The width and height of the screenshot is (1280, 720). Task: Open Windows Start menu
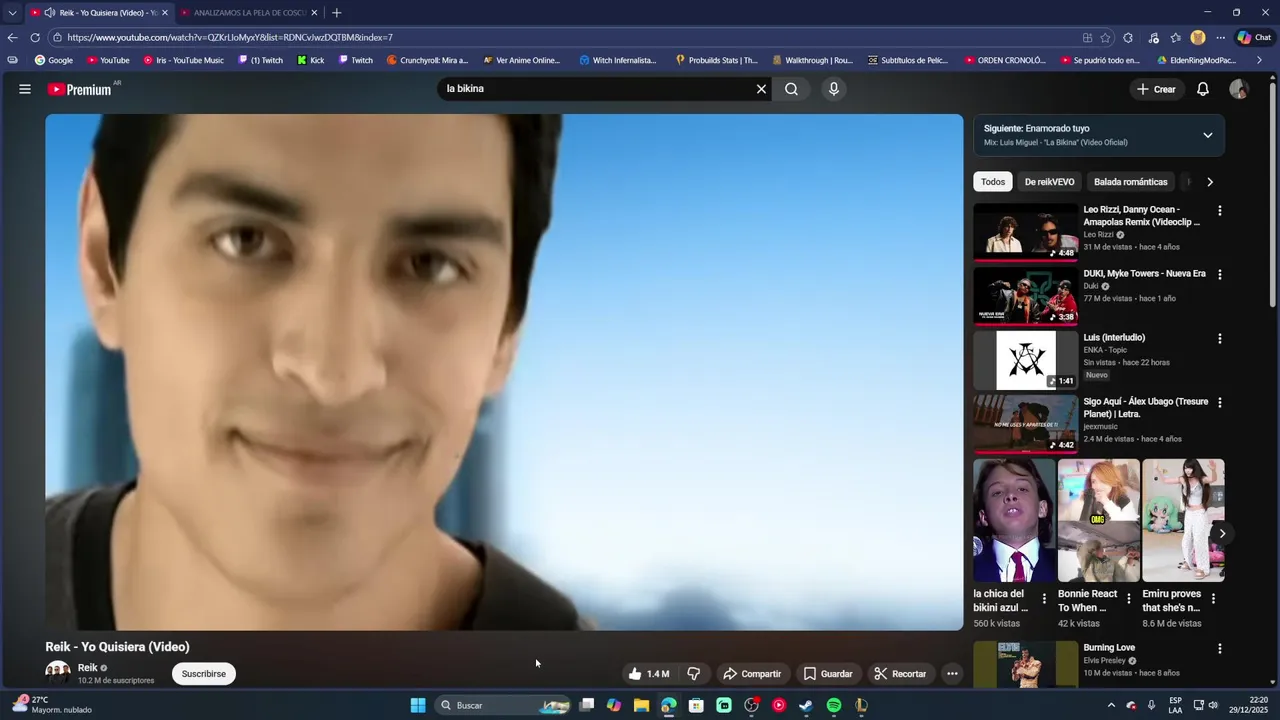(418, 705)
